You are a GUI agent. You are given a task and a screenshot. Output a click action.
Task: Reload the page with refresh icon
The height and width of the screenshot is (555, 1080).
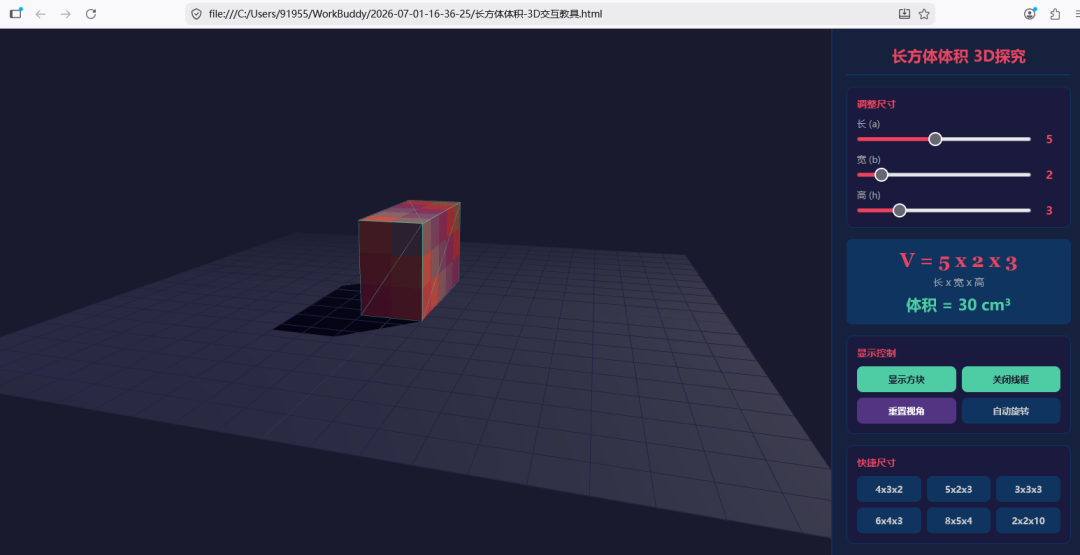coord(91,14)
